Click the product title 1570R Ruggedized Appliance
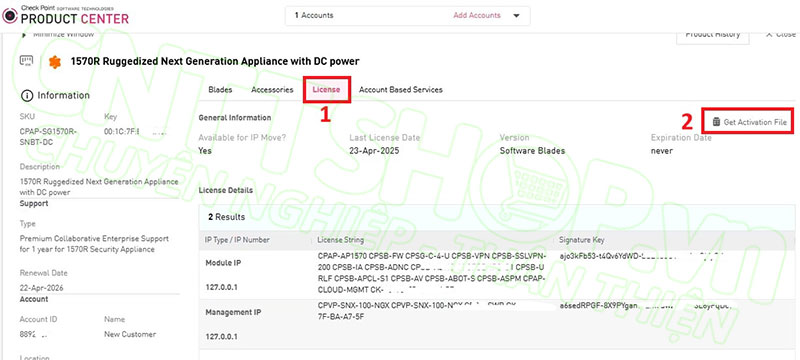Viewport: 800px width, 360px height. [x=215, y=61]
